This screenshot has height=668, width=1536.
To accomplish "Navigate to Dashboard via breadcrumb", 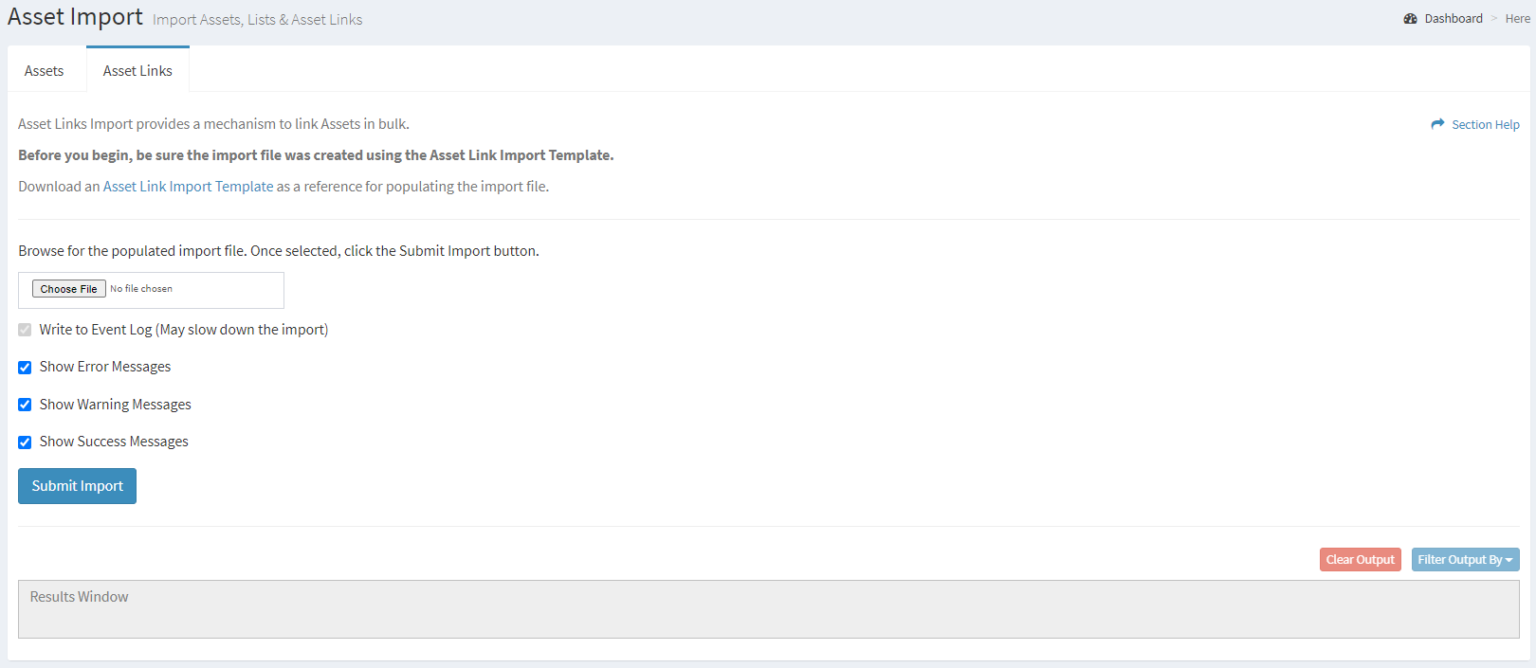I will coord(1453,18).
